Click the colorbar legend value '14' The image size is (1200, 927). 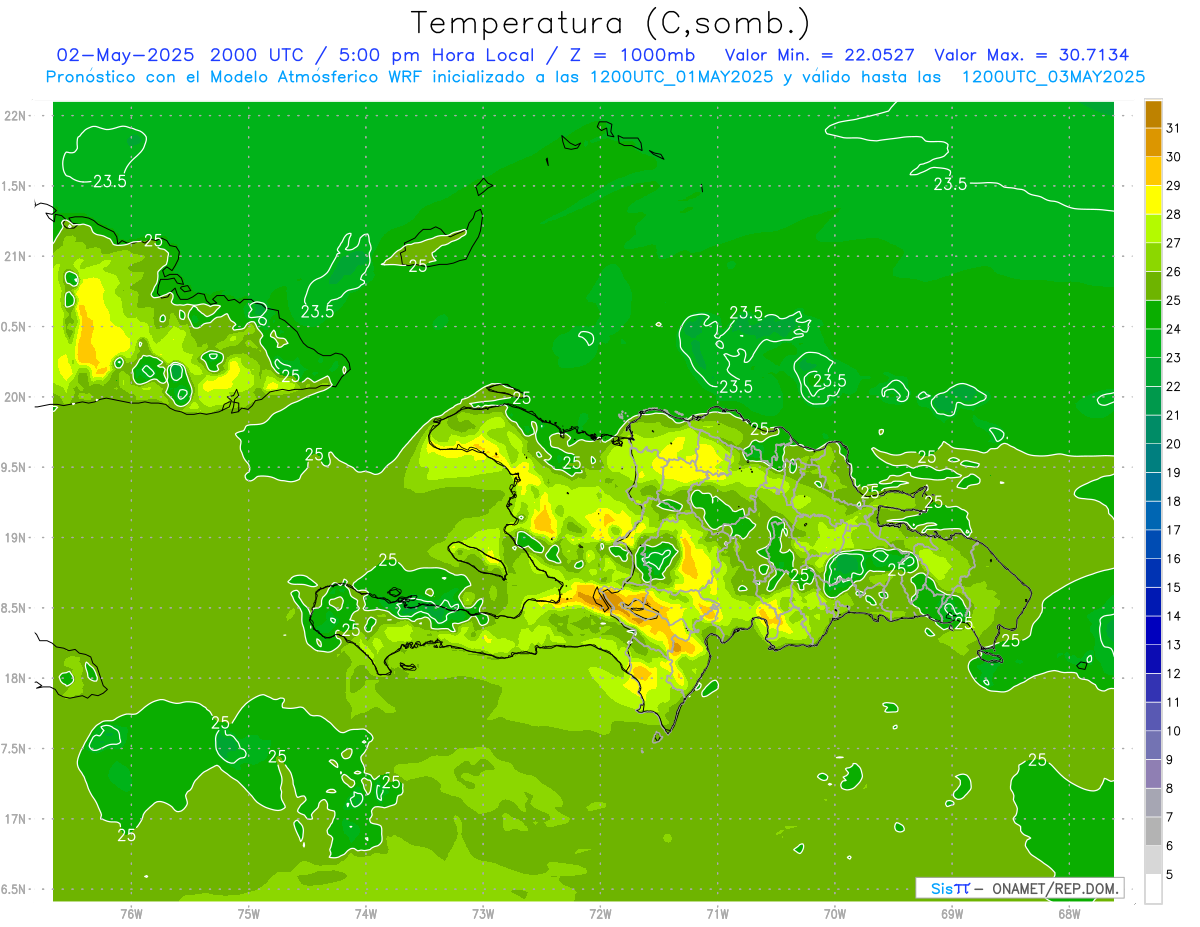[1173, 616]
